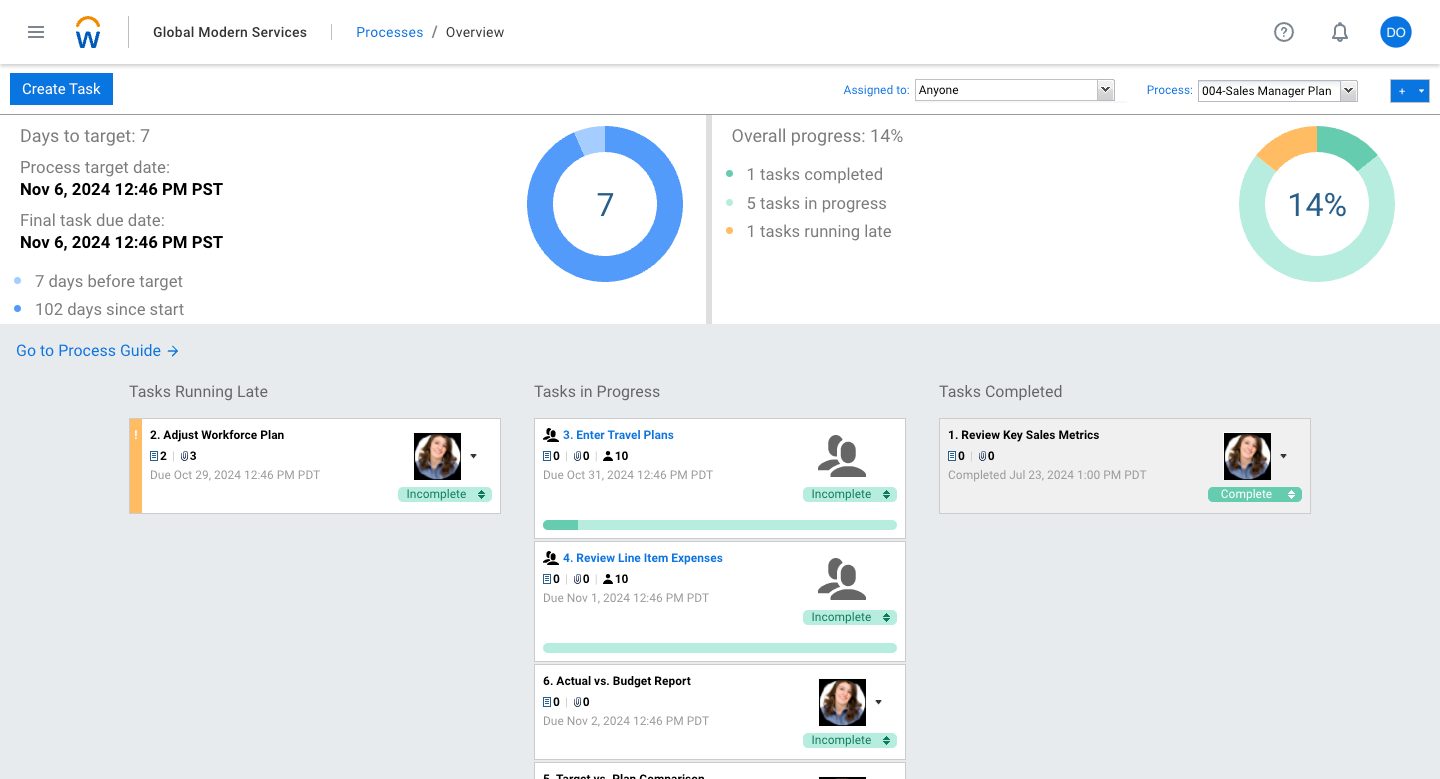Viewport: 1440px width, 779px height.
Task: Expand the avatar dropdown on Actual vs. Budget Report
Action: click(879, 701)
